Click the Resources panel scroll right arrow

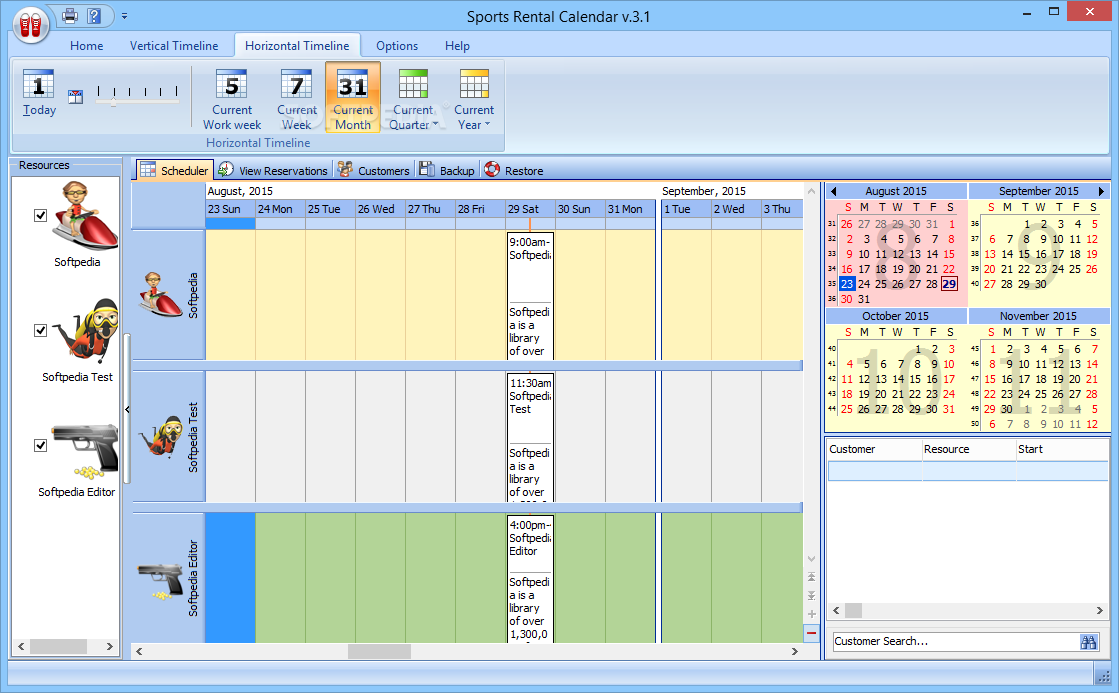tap(110, 647)
